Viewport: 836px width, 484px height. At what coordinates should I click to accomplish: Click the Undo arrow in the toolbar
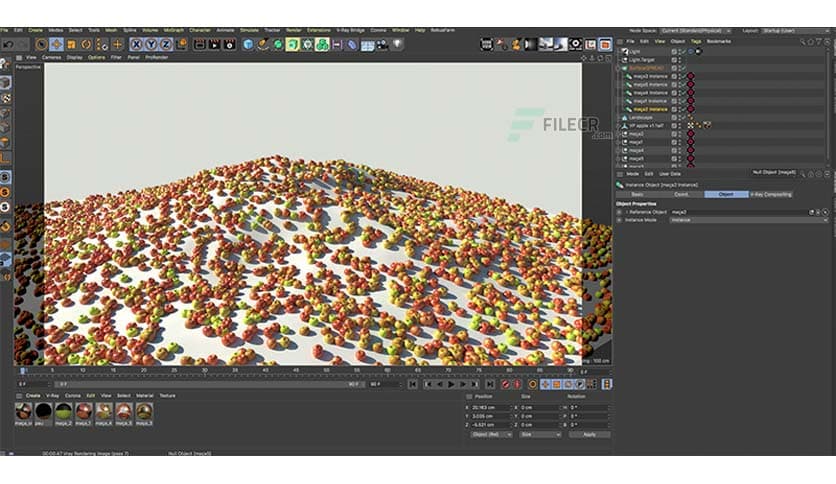click(x=8, y=45)
